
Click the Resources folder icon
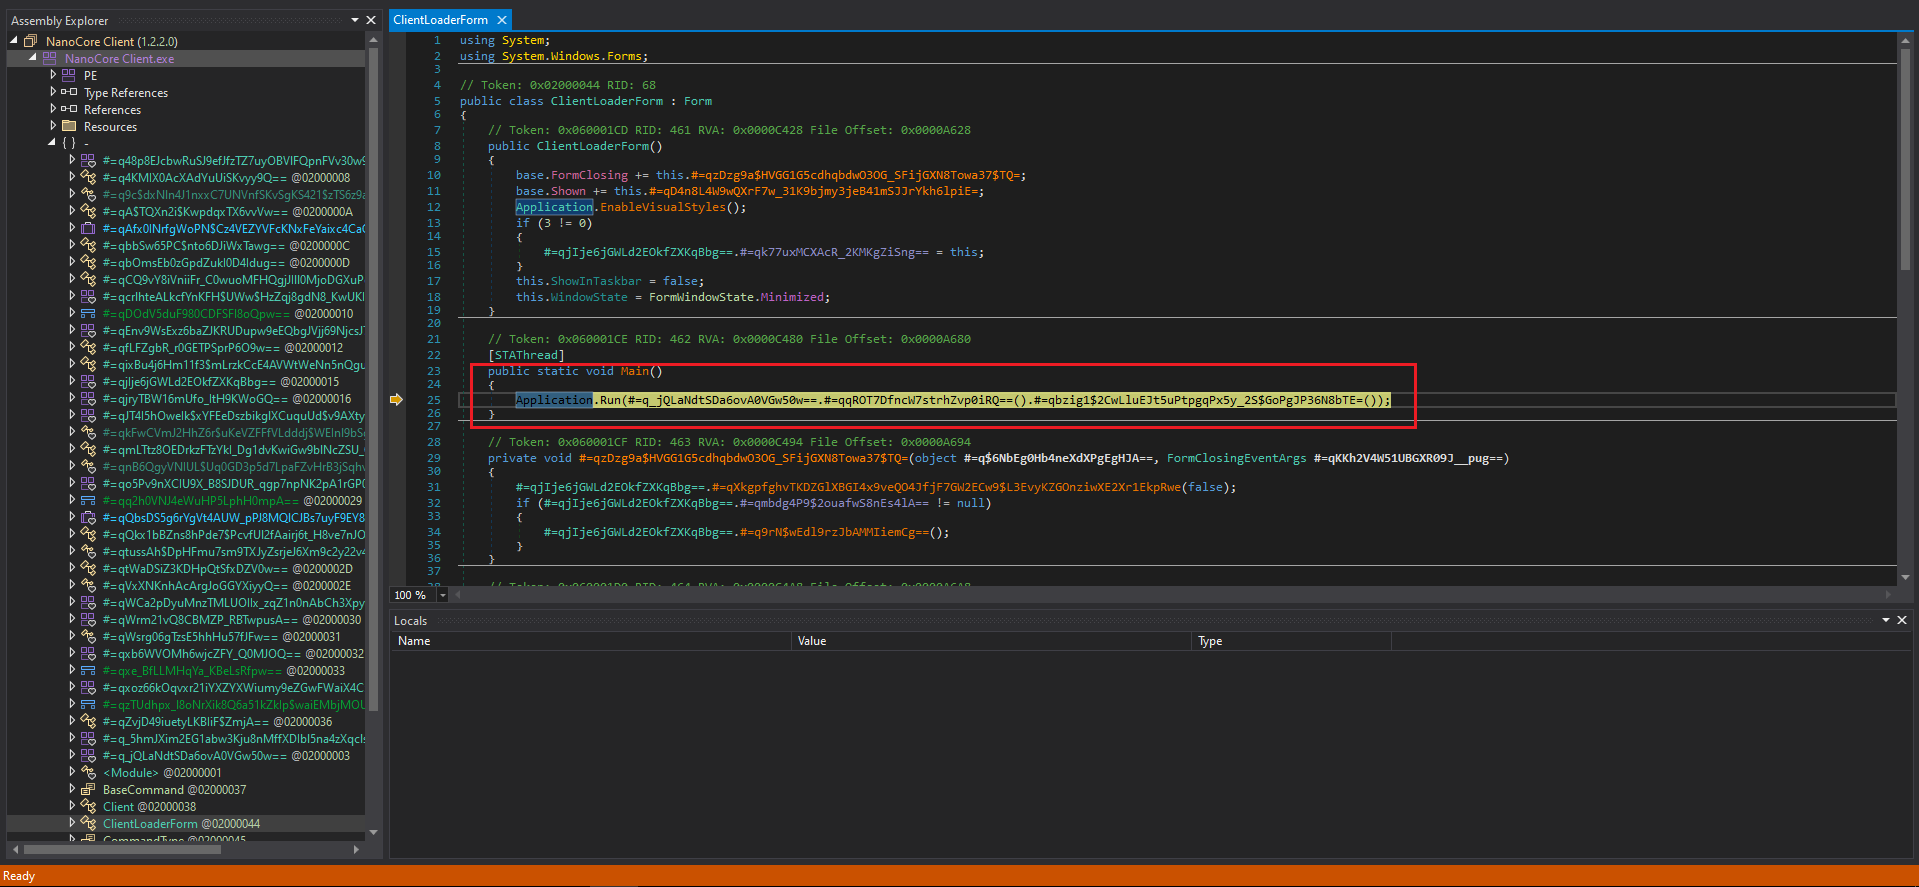click(x=69, y=126)
